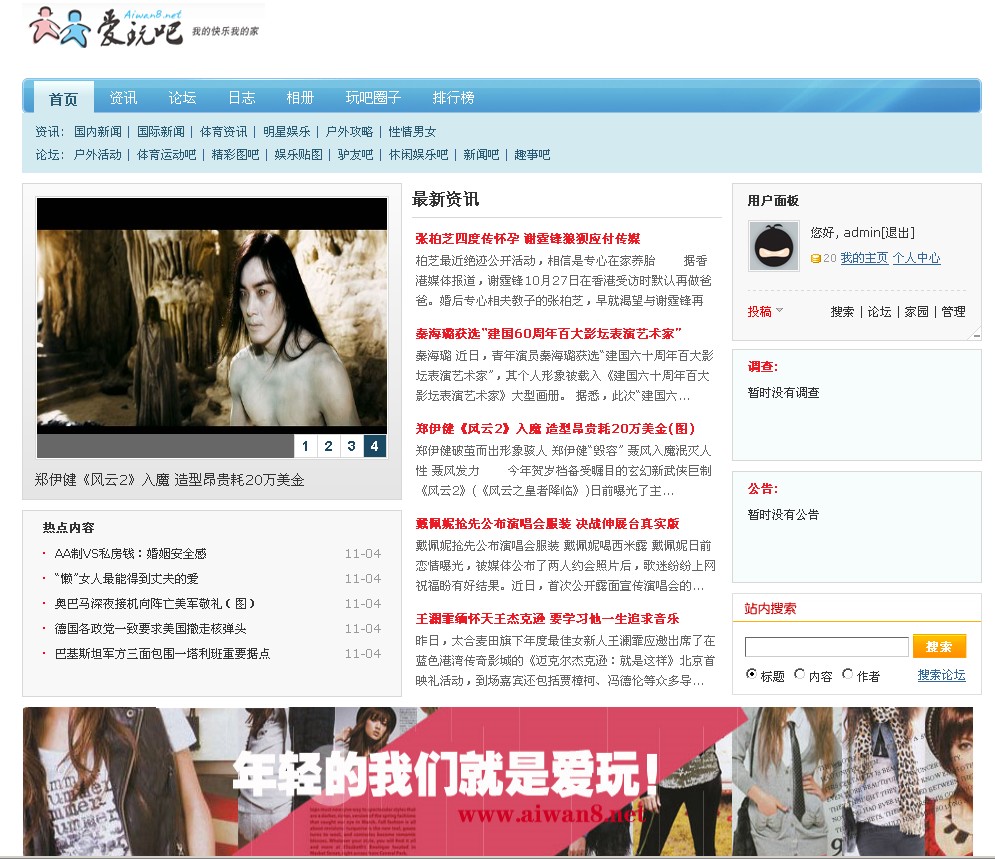Image resolution: width=995 pixels, height=859 pixels.
Task: Collapse the user panel corner icon
Action: pos(976,335)
